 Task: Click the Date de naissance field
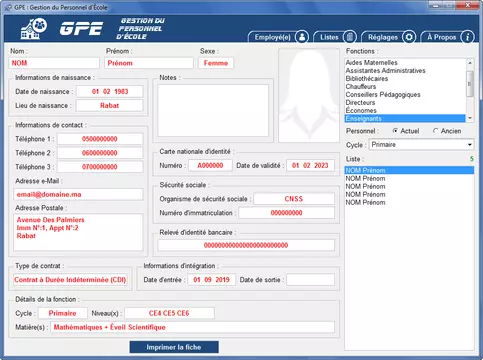tap(110, 91)
